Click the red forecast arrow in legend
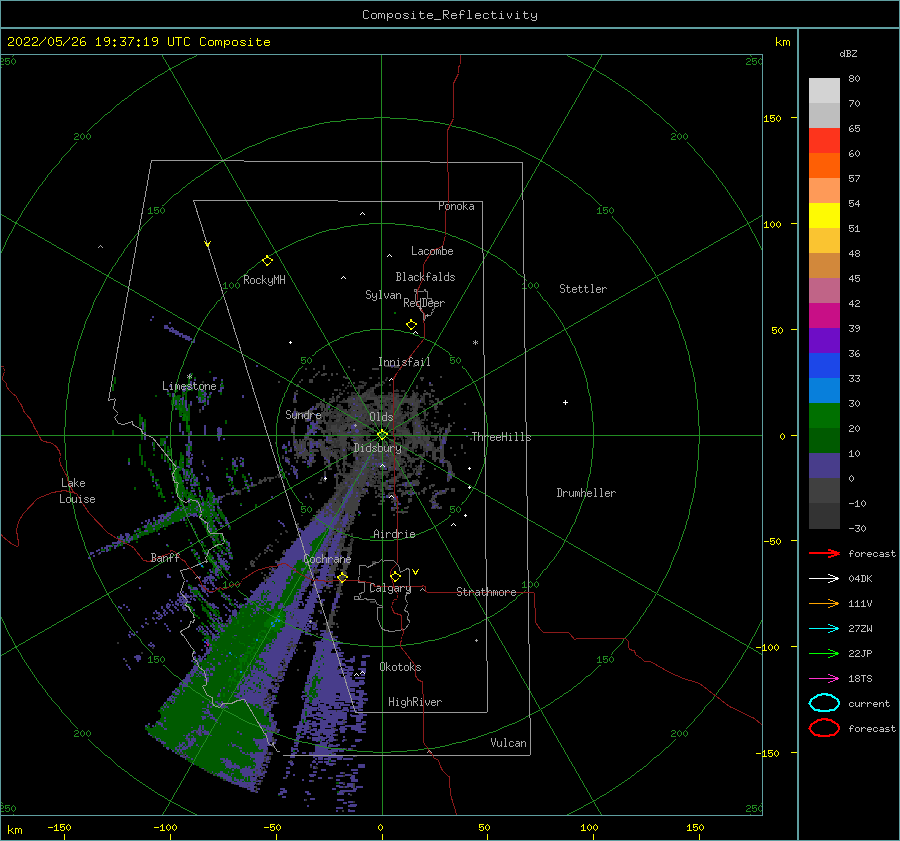This screenshot has width=900, height=841. [824, 553]
